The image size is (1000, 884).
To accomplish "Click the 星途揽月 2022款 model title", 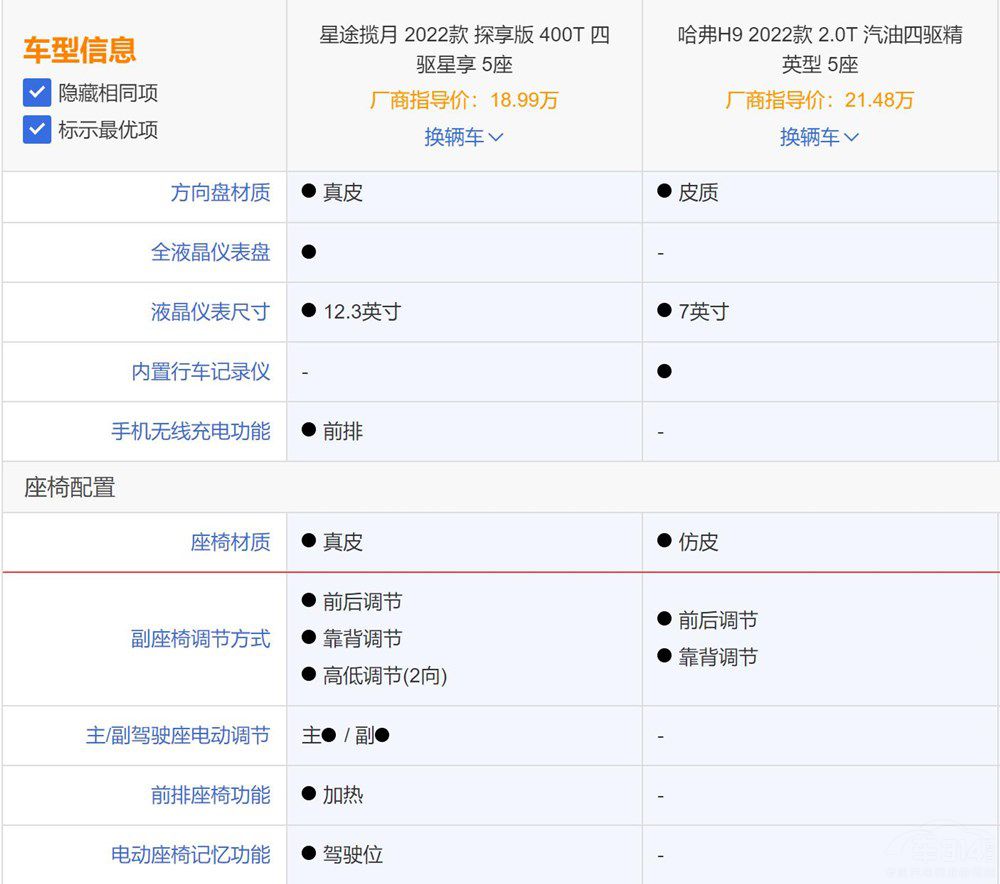I will point(464,50).
